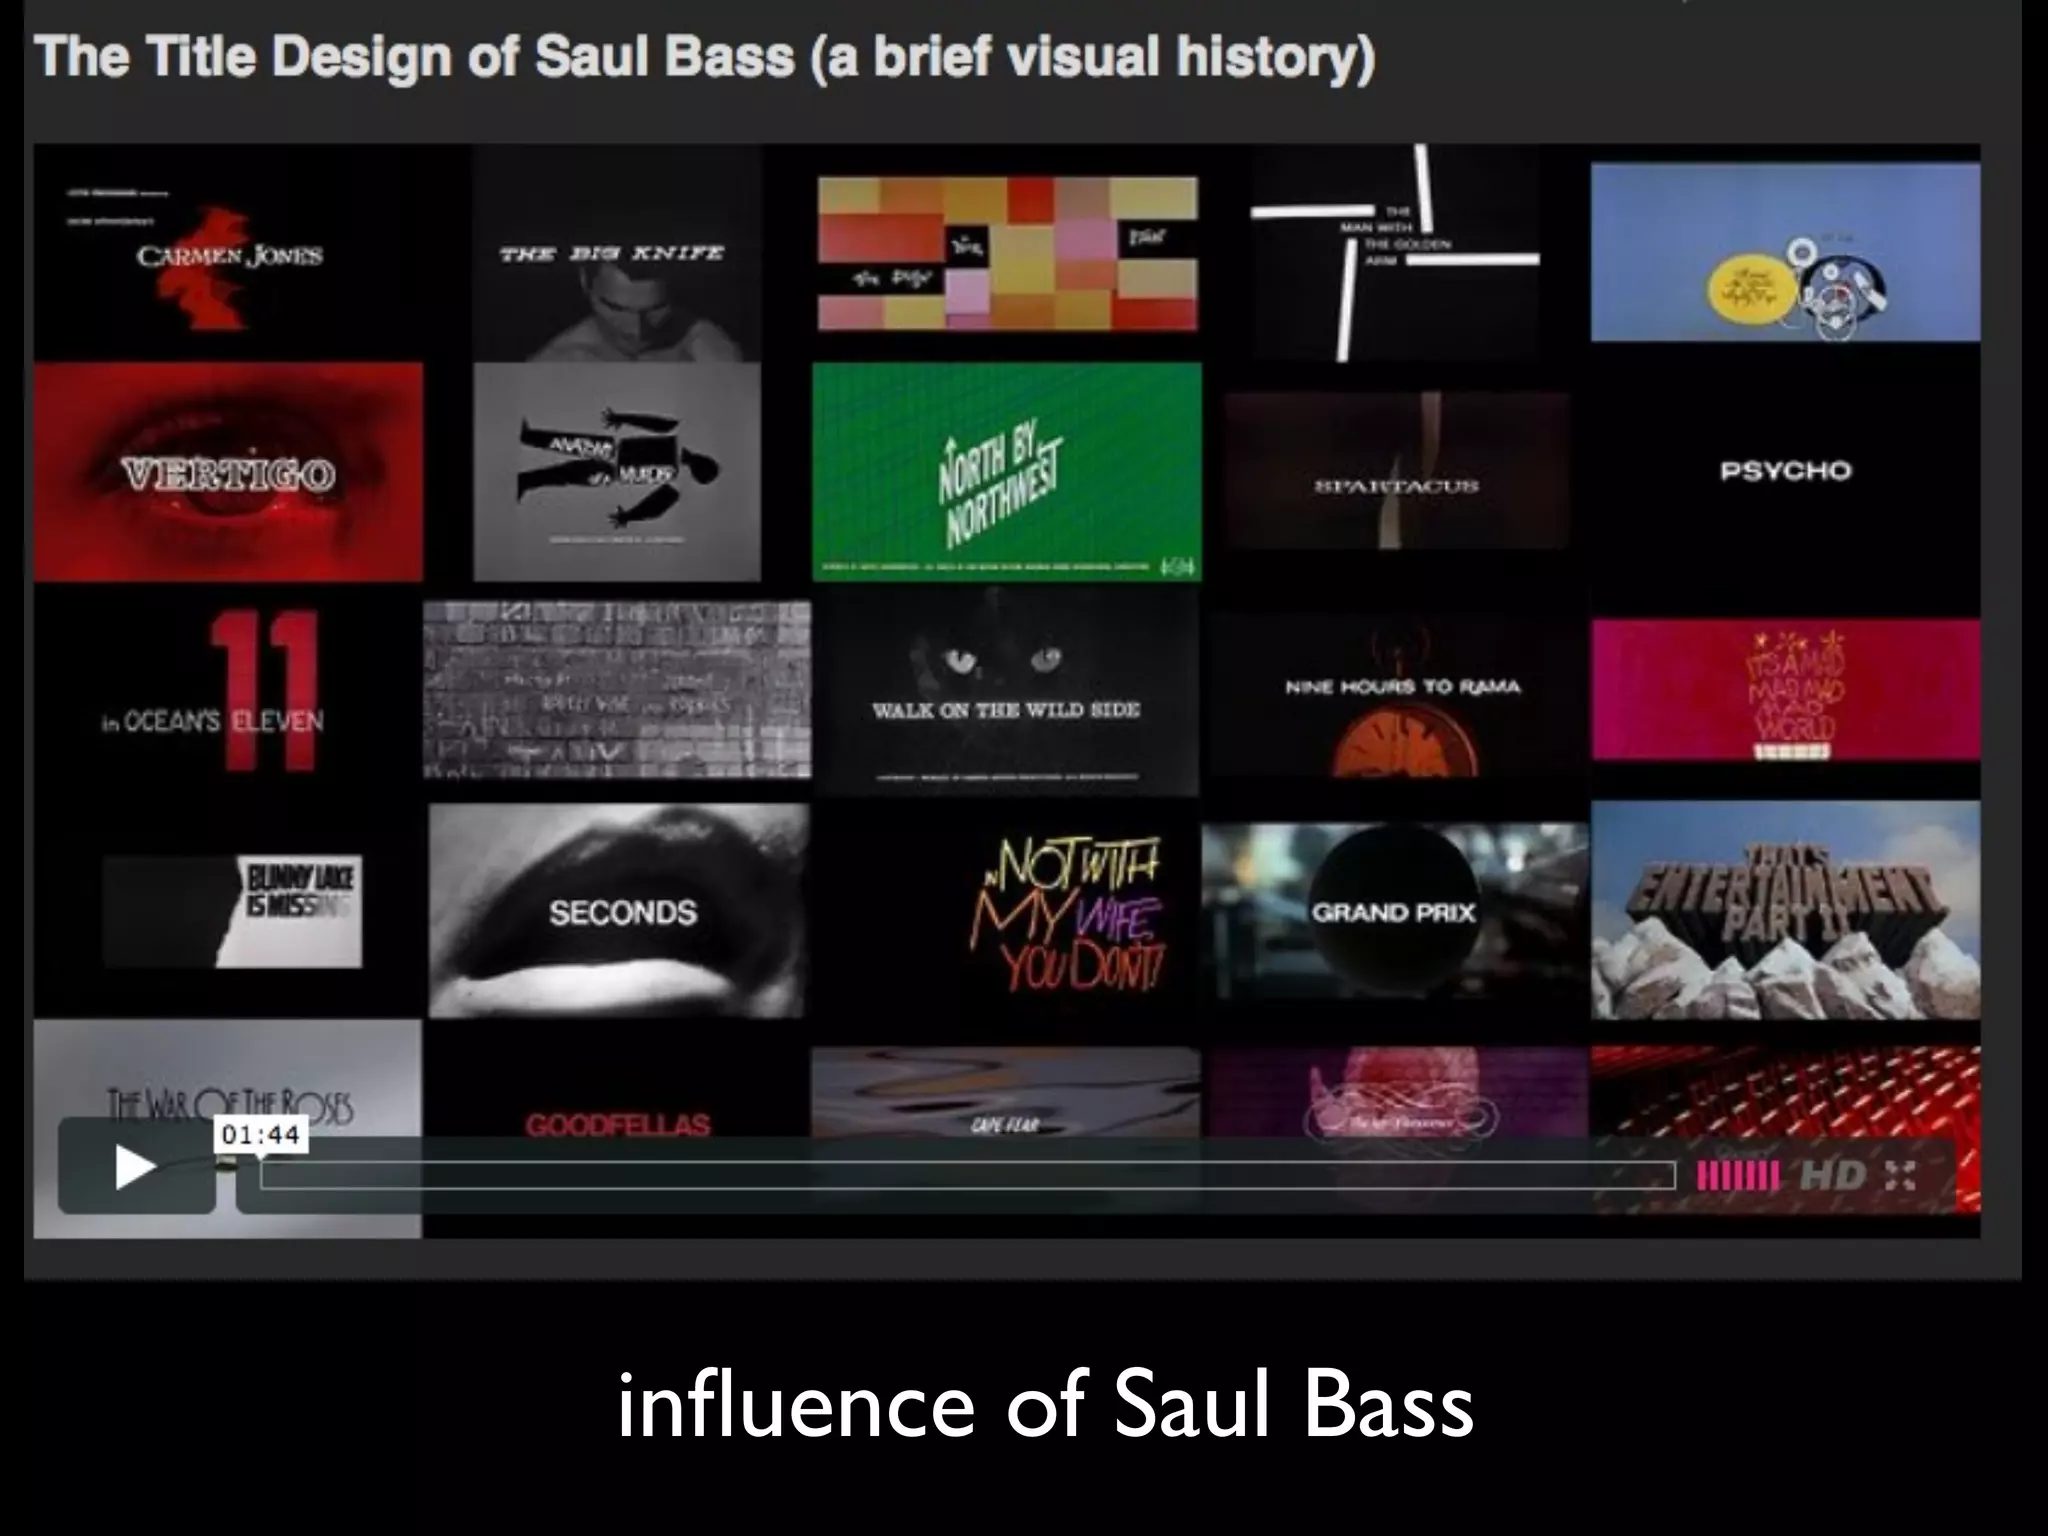2048x1536 pixels.
Task: Select the colorful squares mosaic thumbnail
Action: 1007,254
